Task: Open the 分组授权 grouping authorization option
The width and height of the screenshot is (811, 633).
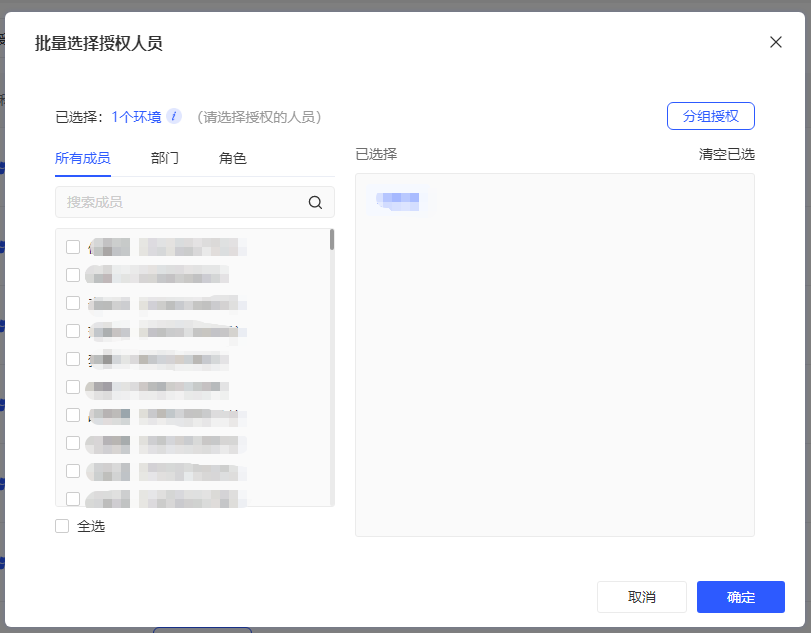Action: [710, 116]
